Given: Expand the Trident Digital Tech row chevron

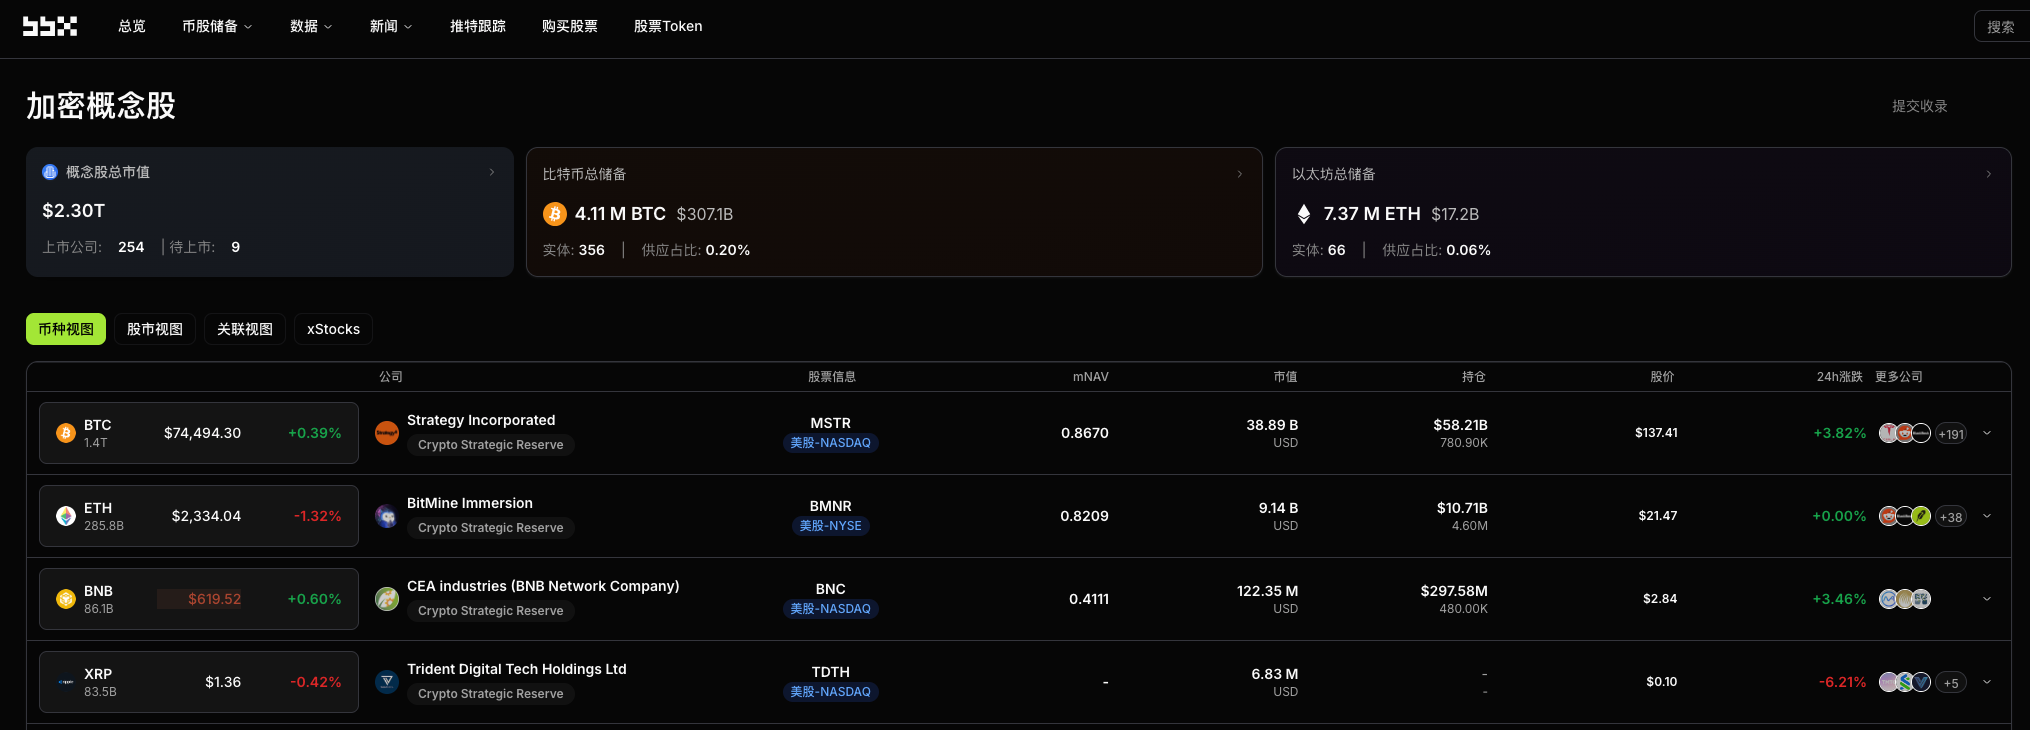Looking at the screenshot, I should (1987, 682).
